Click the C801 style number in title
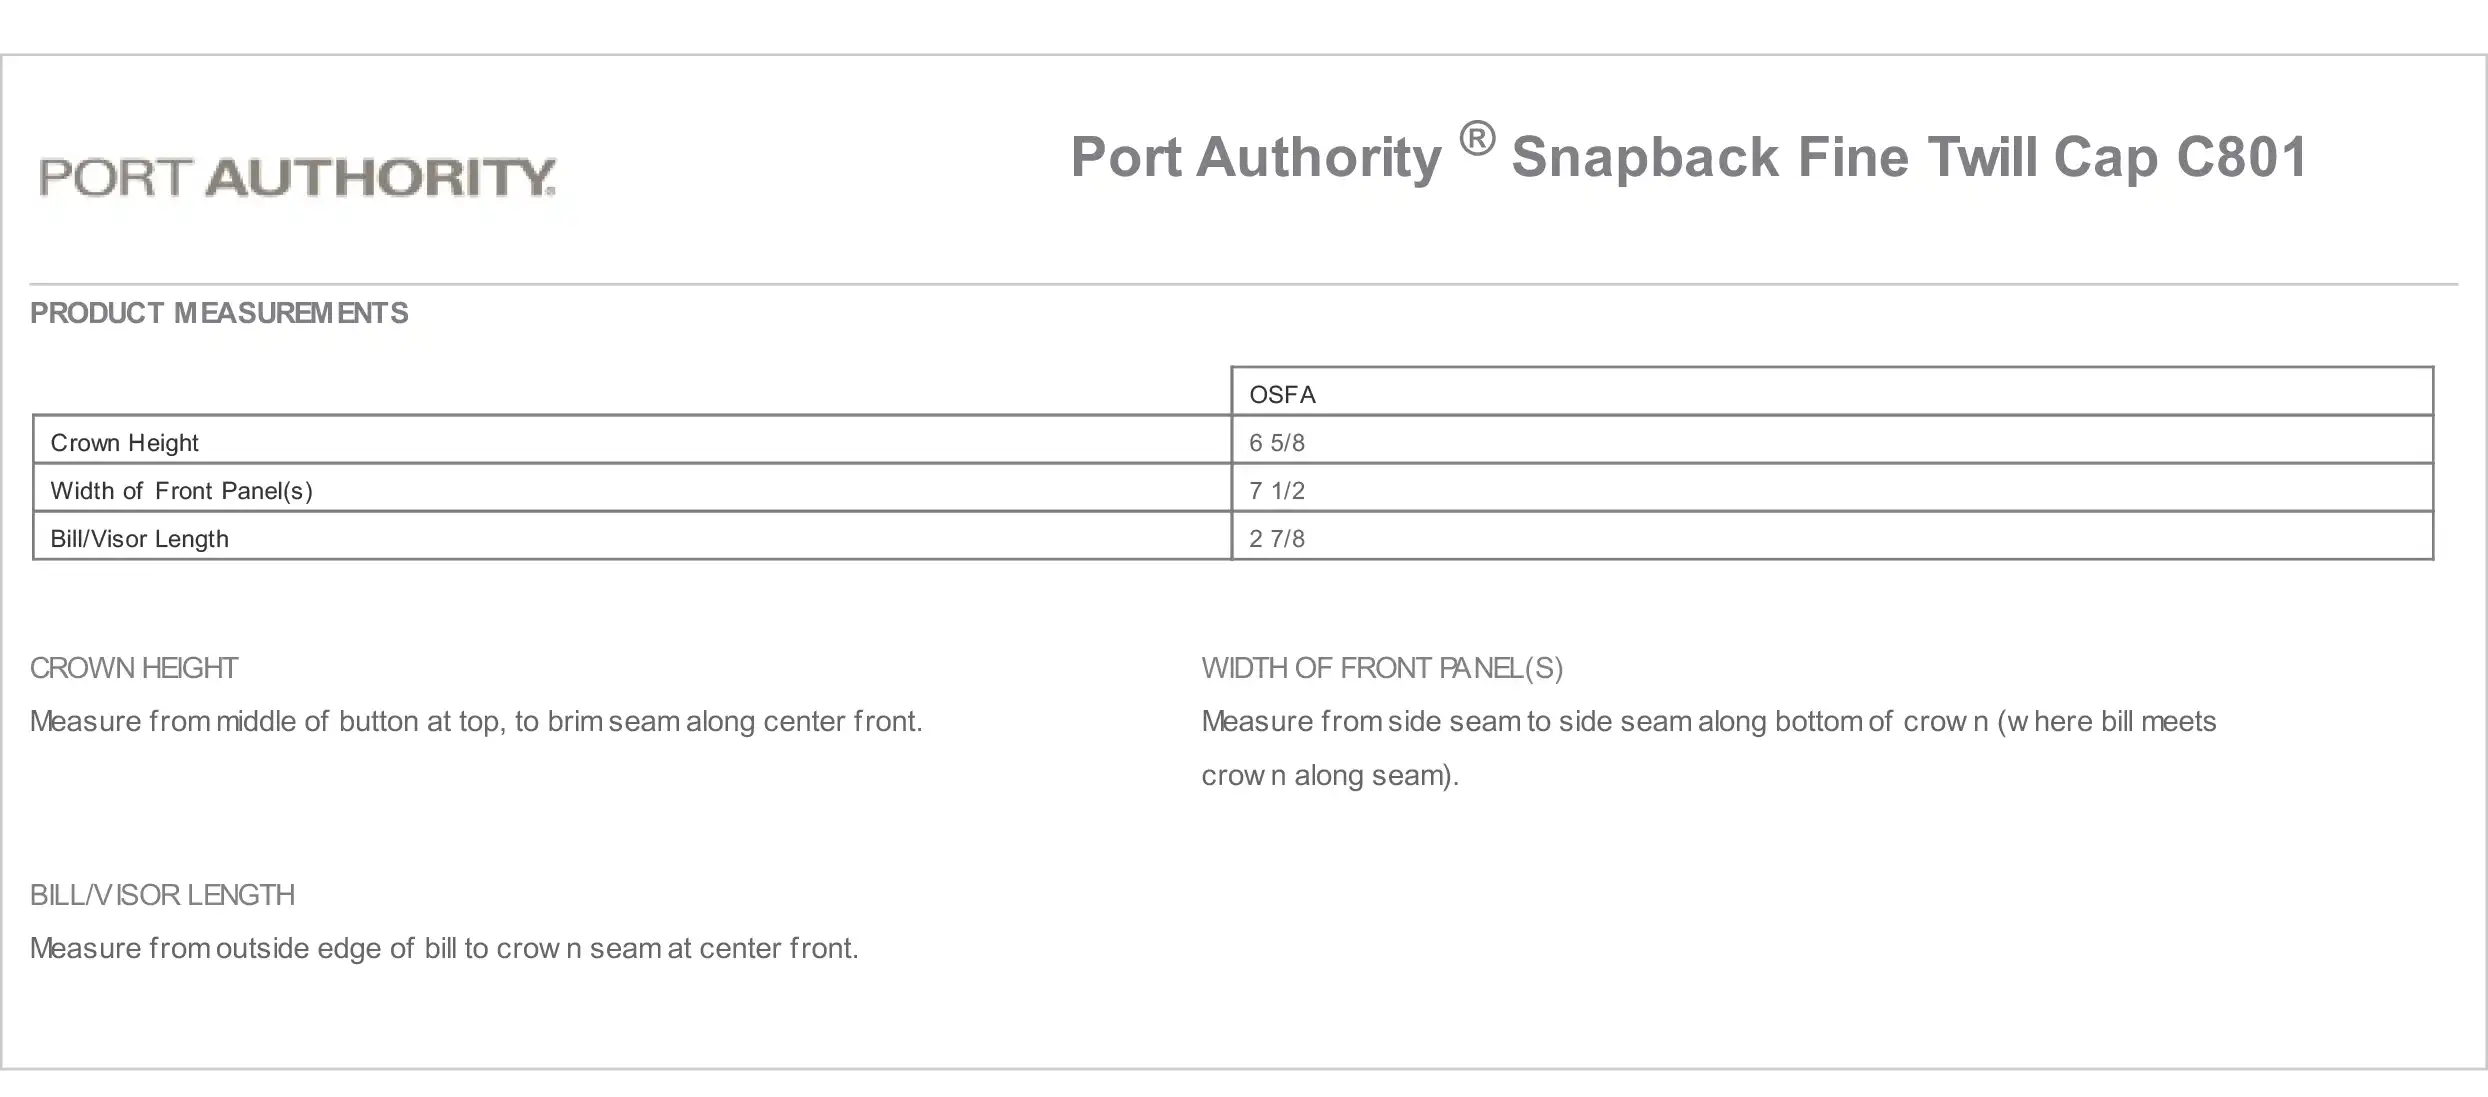Image resolution: width=2488 pixels, height=1097 pixels. (2242, 157)
